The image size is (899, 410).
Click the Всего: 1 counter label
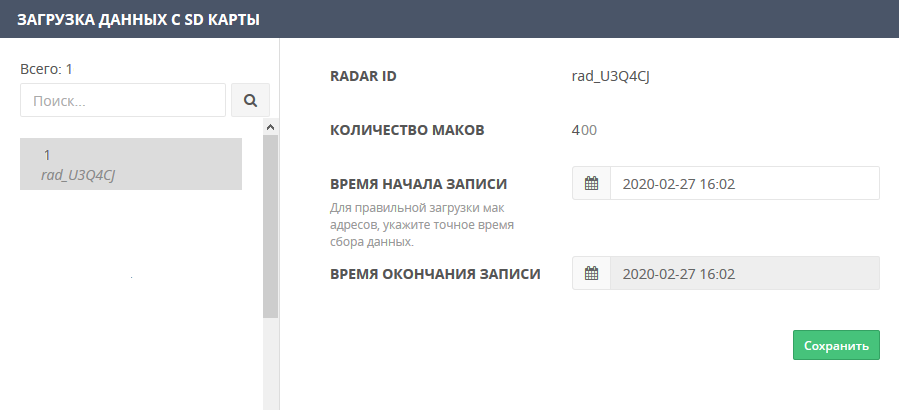click(46, 69)
